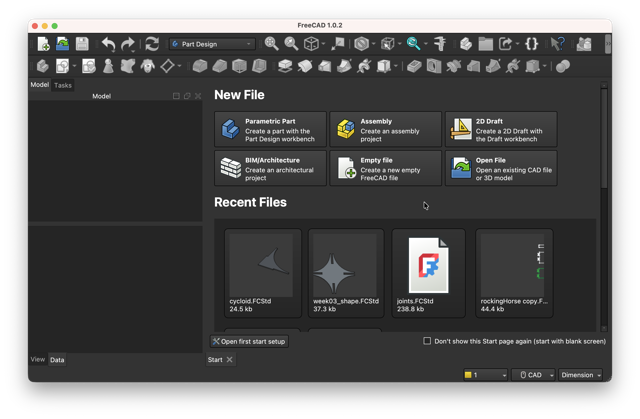Expand the additive primitive dropdown arrow
This screenshot has height=419, width=640.
[396, 66]
